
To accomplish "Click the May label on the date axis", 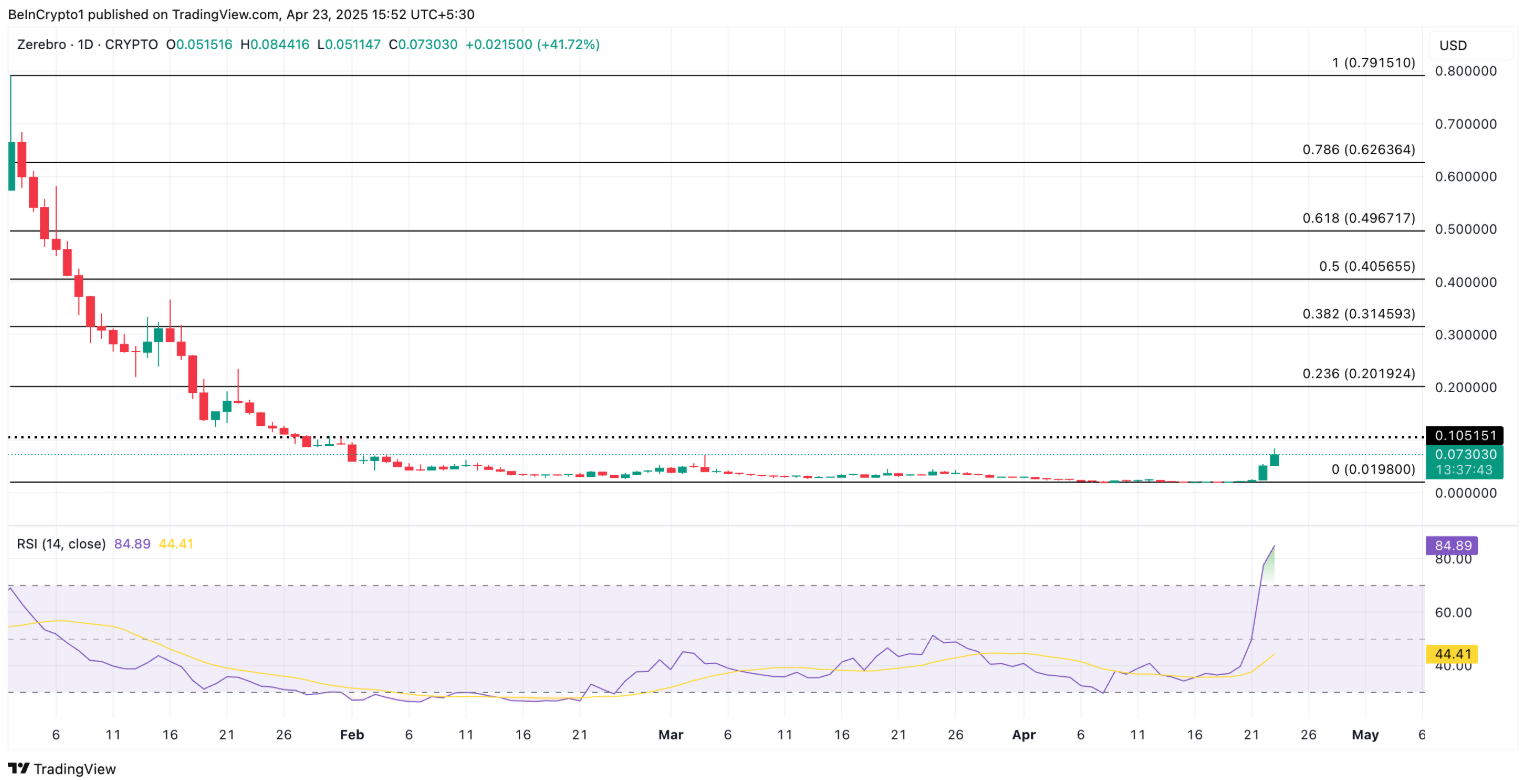I will tap(1365, 734).
